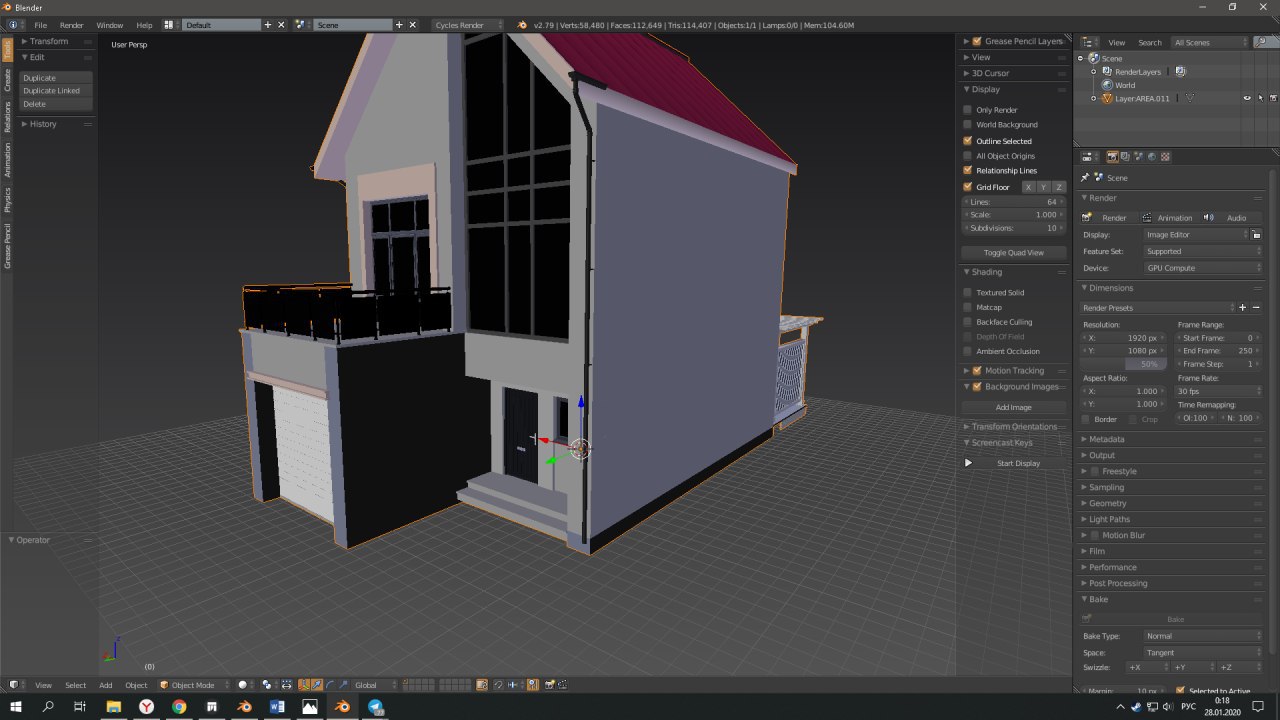Enable the Backface Culling checkbox
The width and height of the screenshot is (1280, 720).
pyautogui.click(x=967, y=322)
